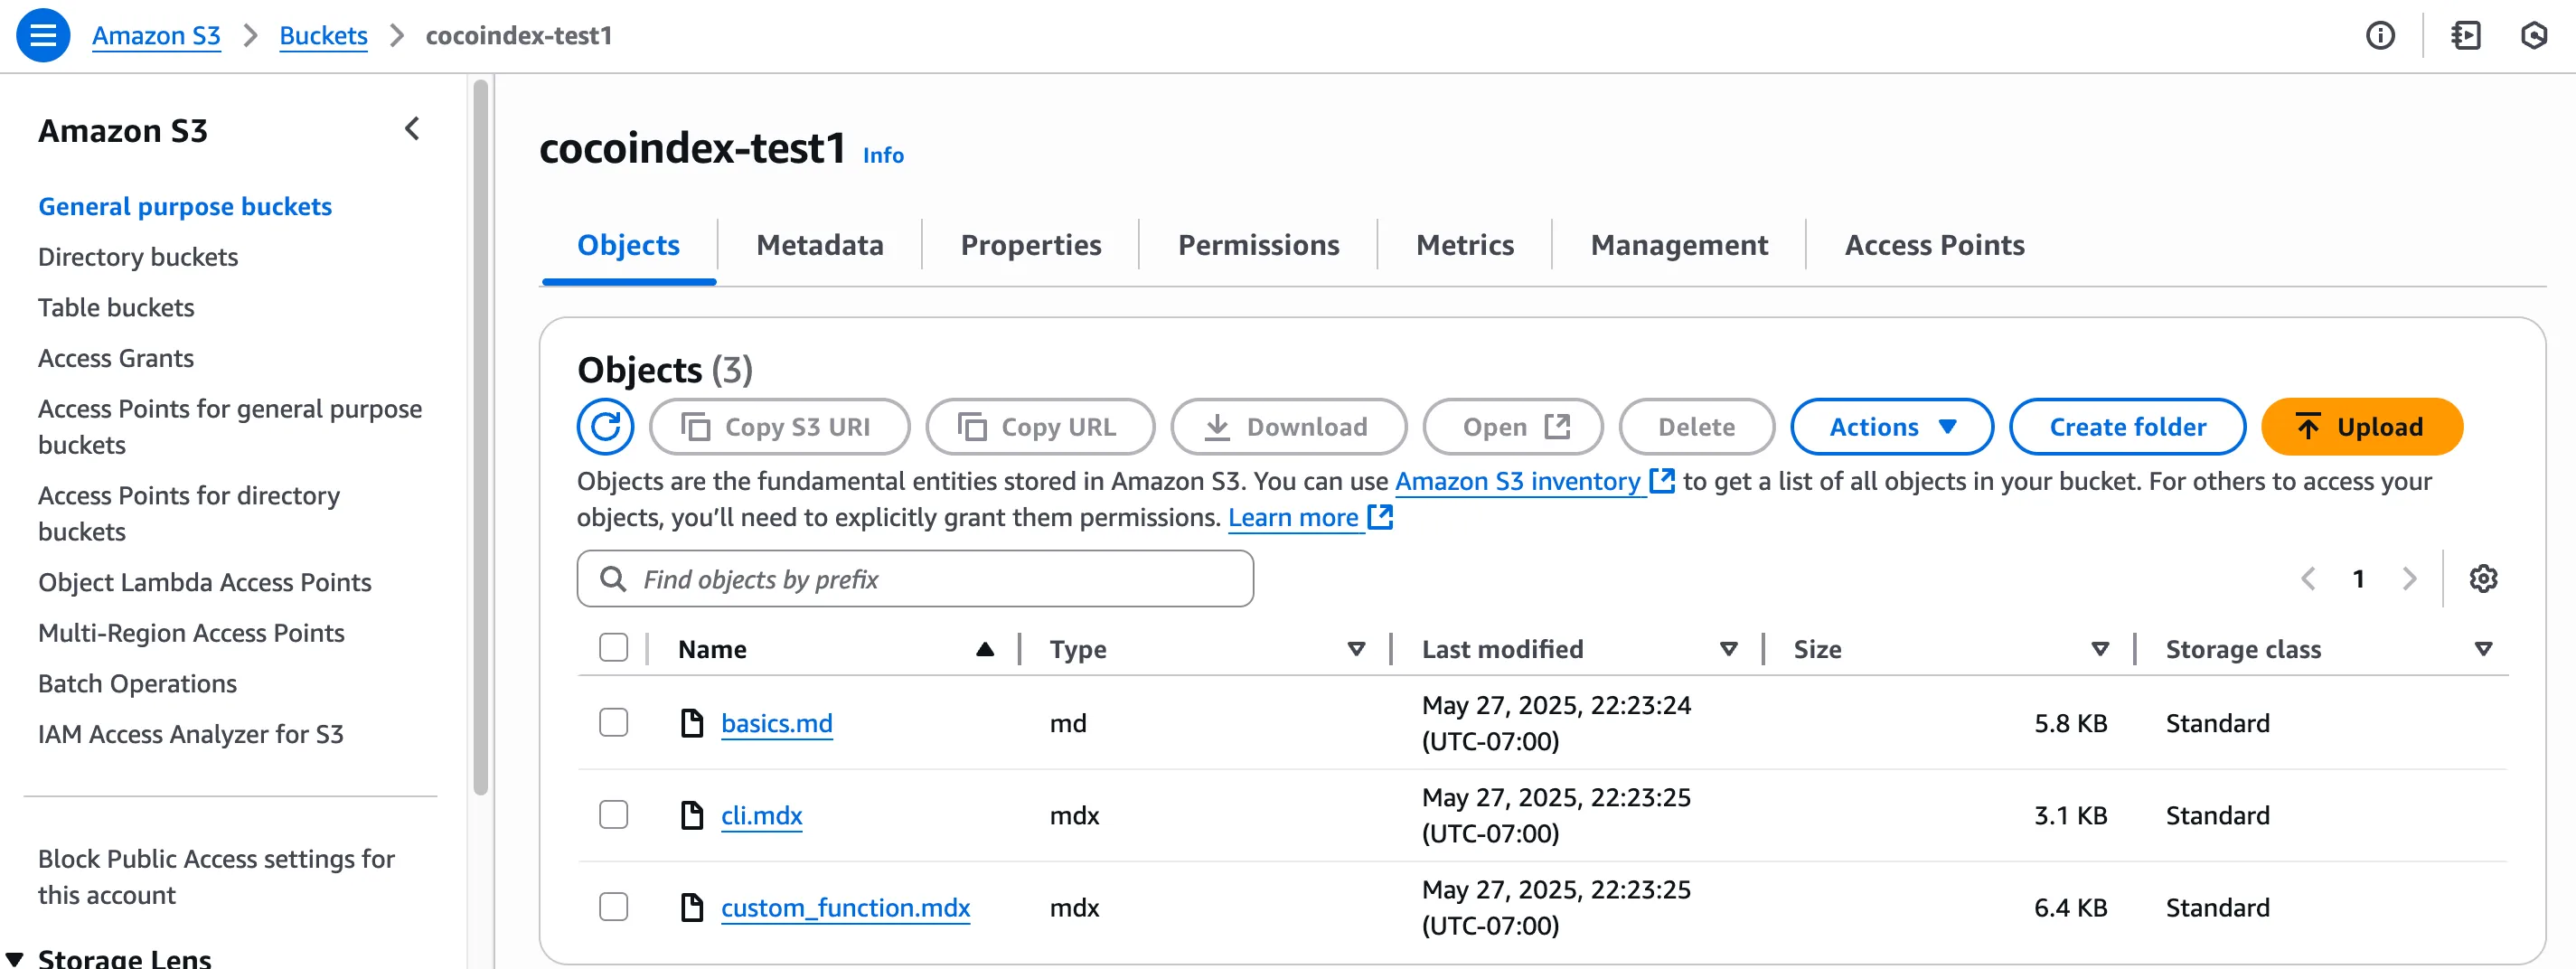Sort by the Type column arrow
The width and height of the screenshot is (2576, 969).
1356,649
